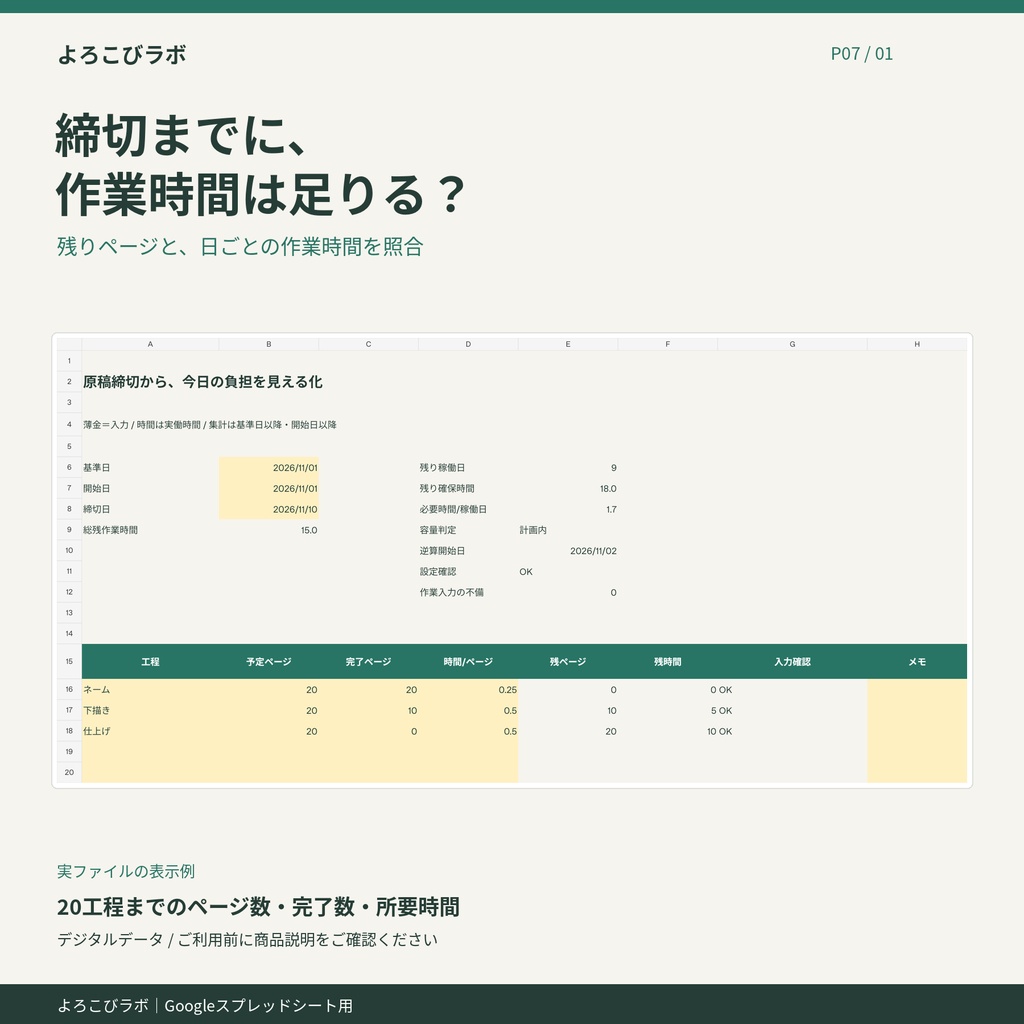Click the '下描き' process cell

click(x=150, y=711)
